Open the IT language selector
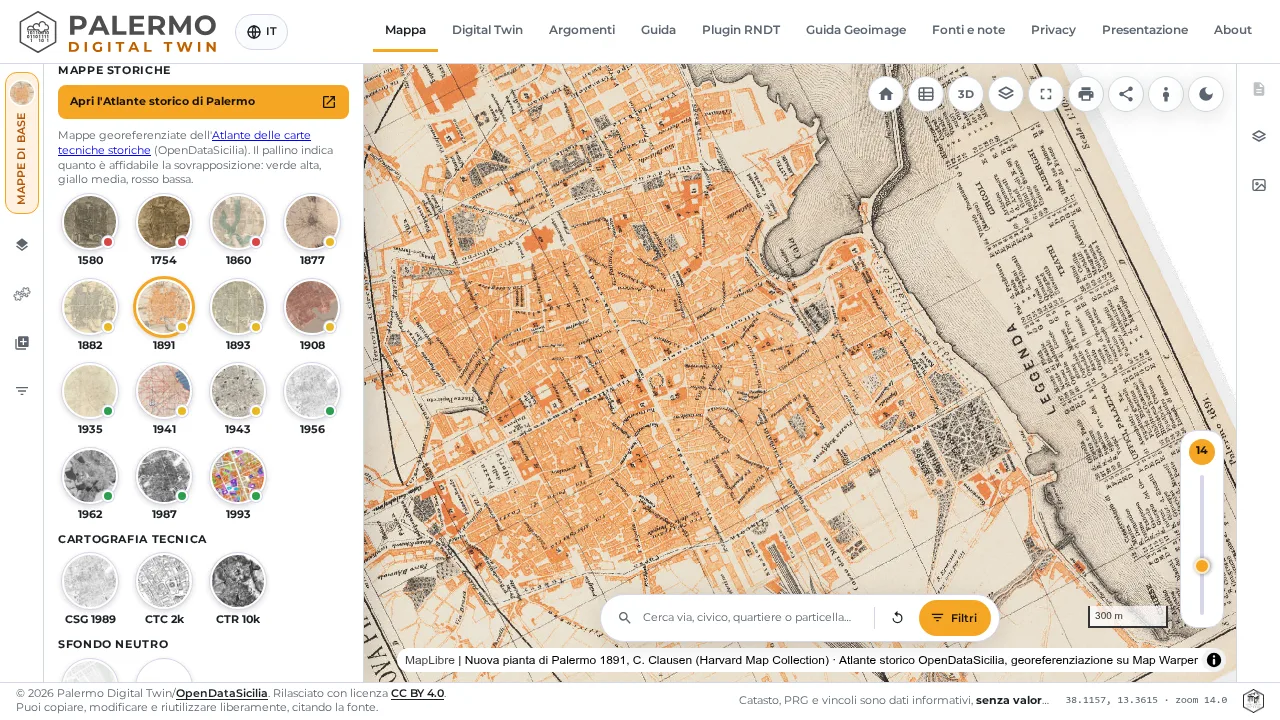Viewport: 1280px width, 720px height. (x=261, y=32)
